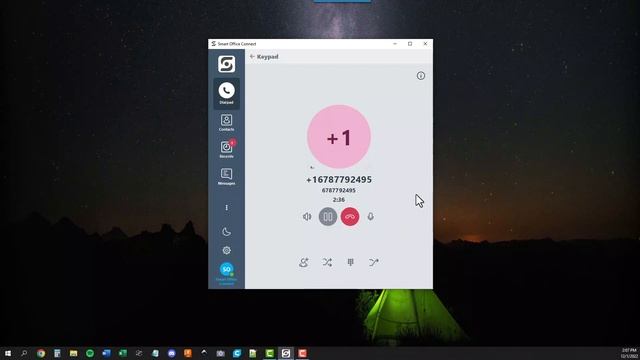Viewport: 640px width, 360px height.
Task: Open Messages in the sidebar
Action: 227,176
